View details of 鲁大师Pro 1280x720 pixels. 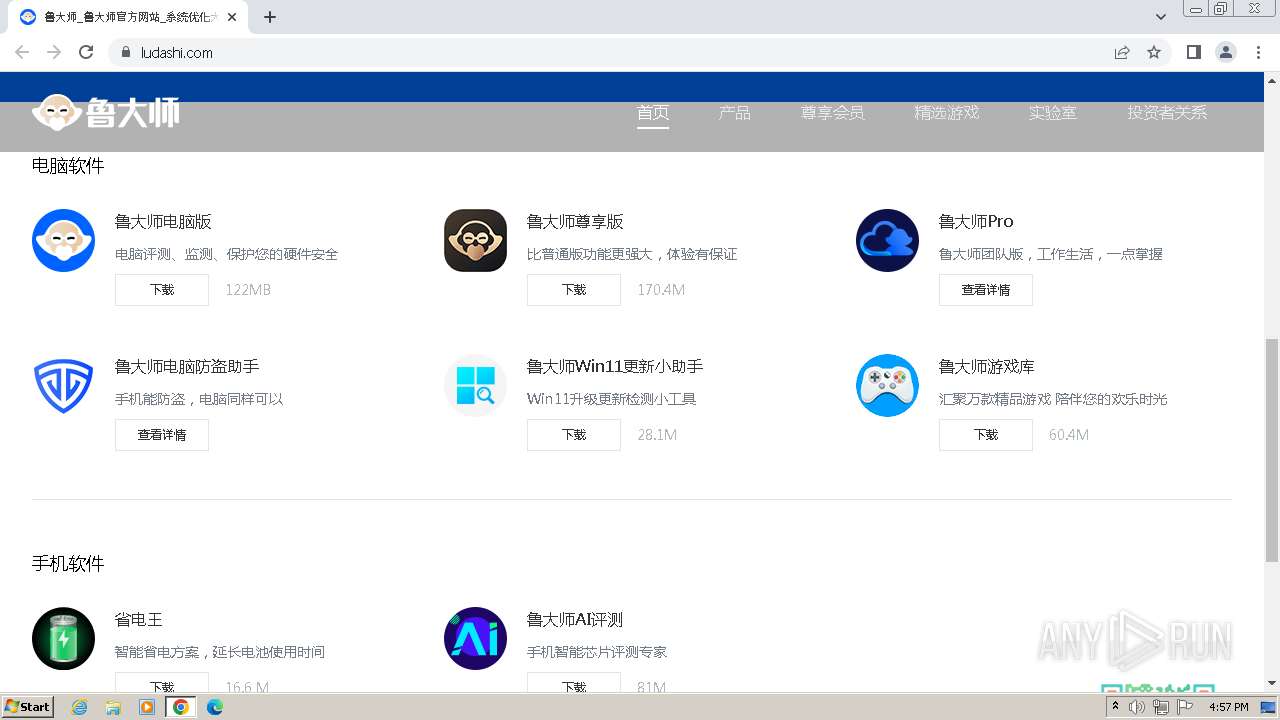(986, 290)
